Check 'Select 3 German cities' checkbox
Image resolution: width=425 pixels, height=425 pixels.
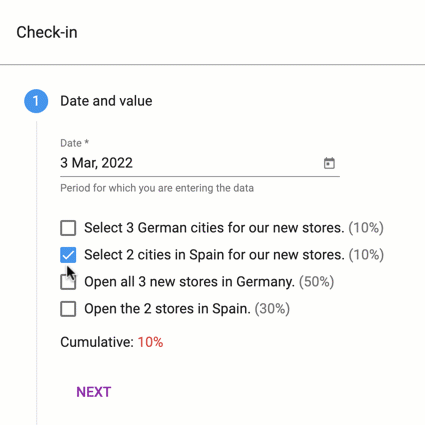pos(68,228)
